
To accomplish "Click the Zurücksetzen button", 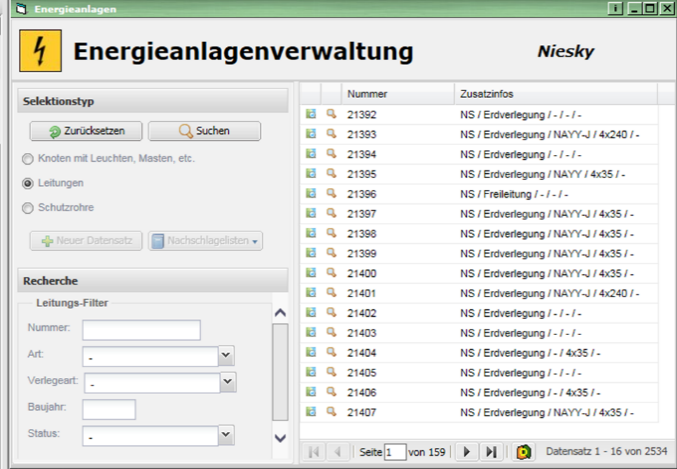I will [x=86, y=131].
